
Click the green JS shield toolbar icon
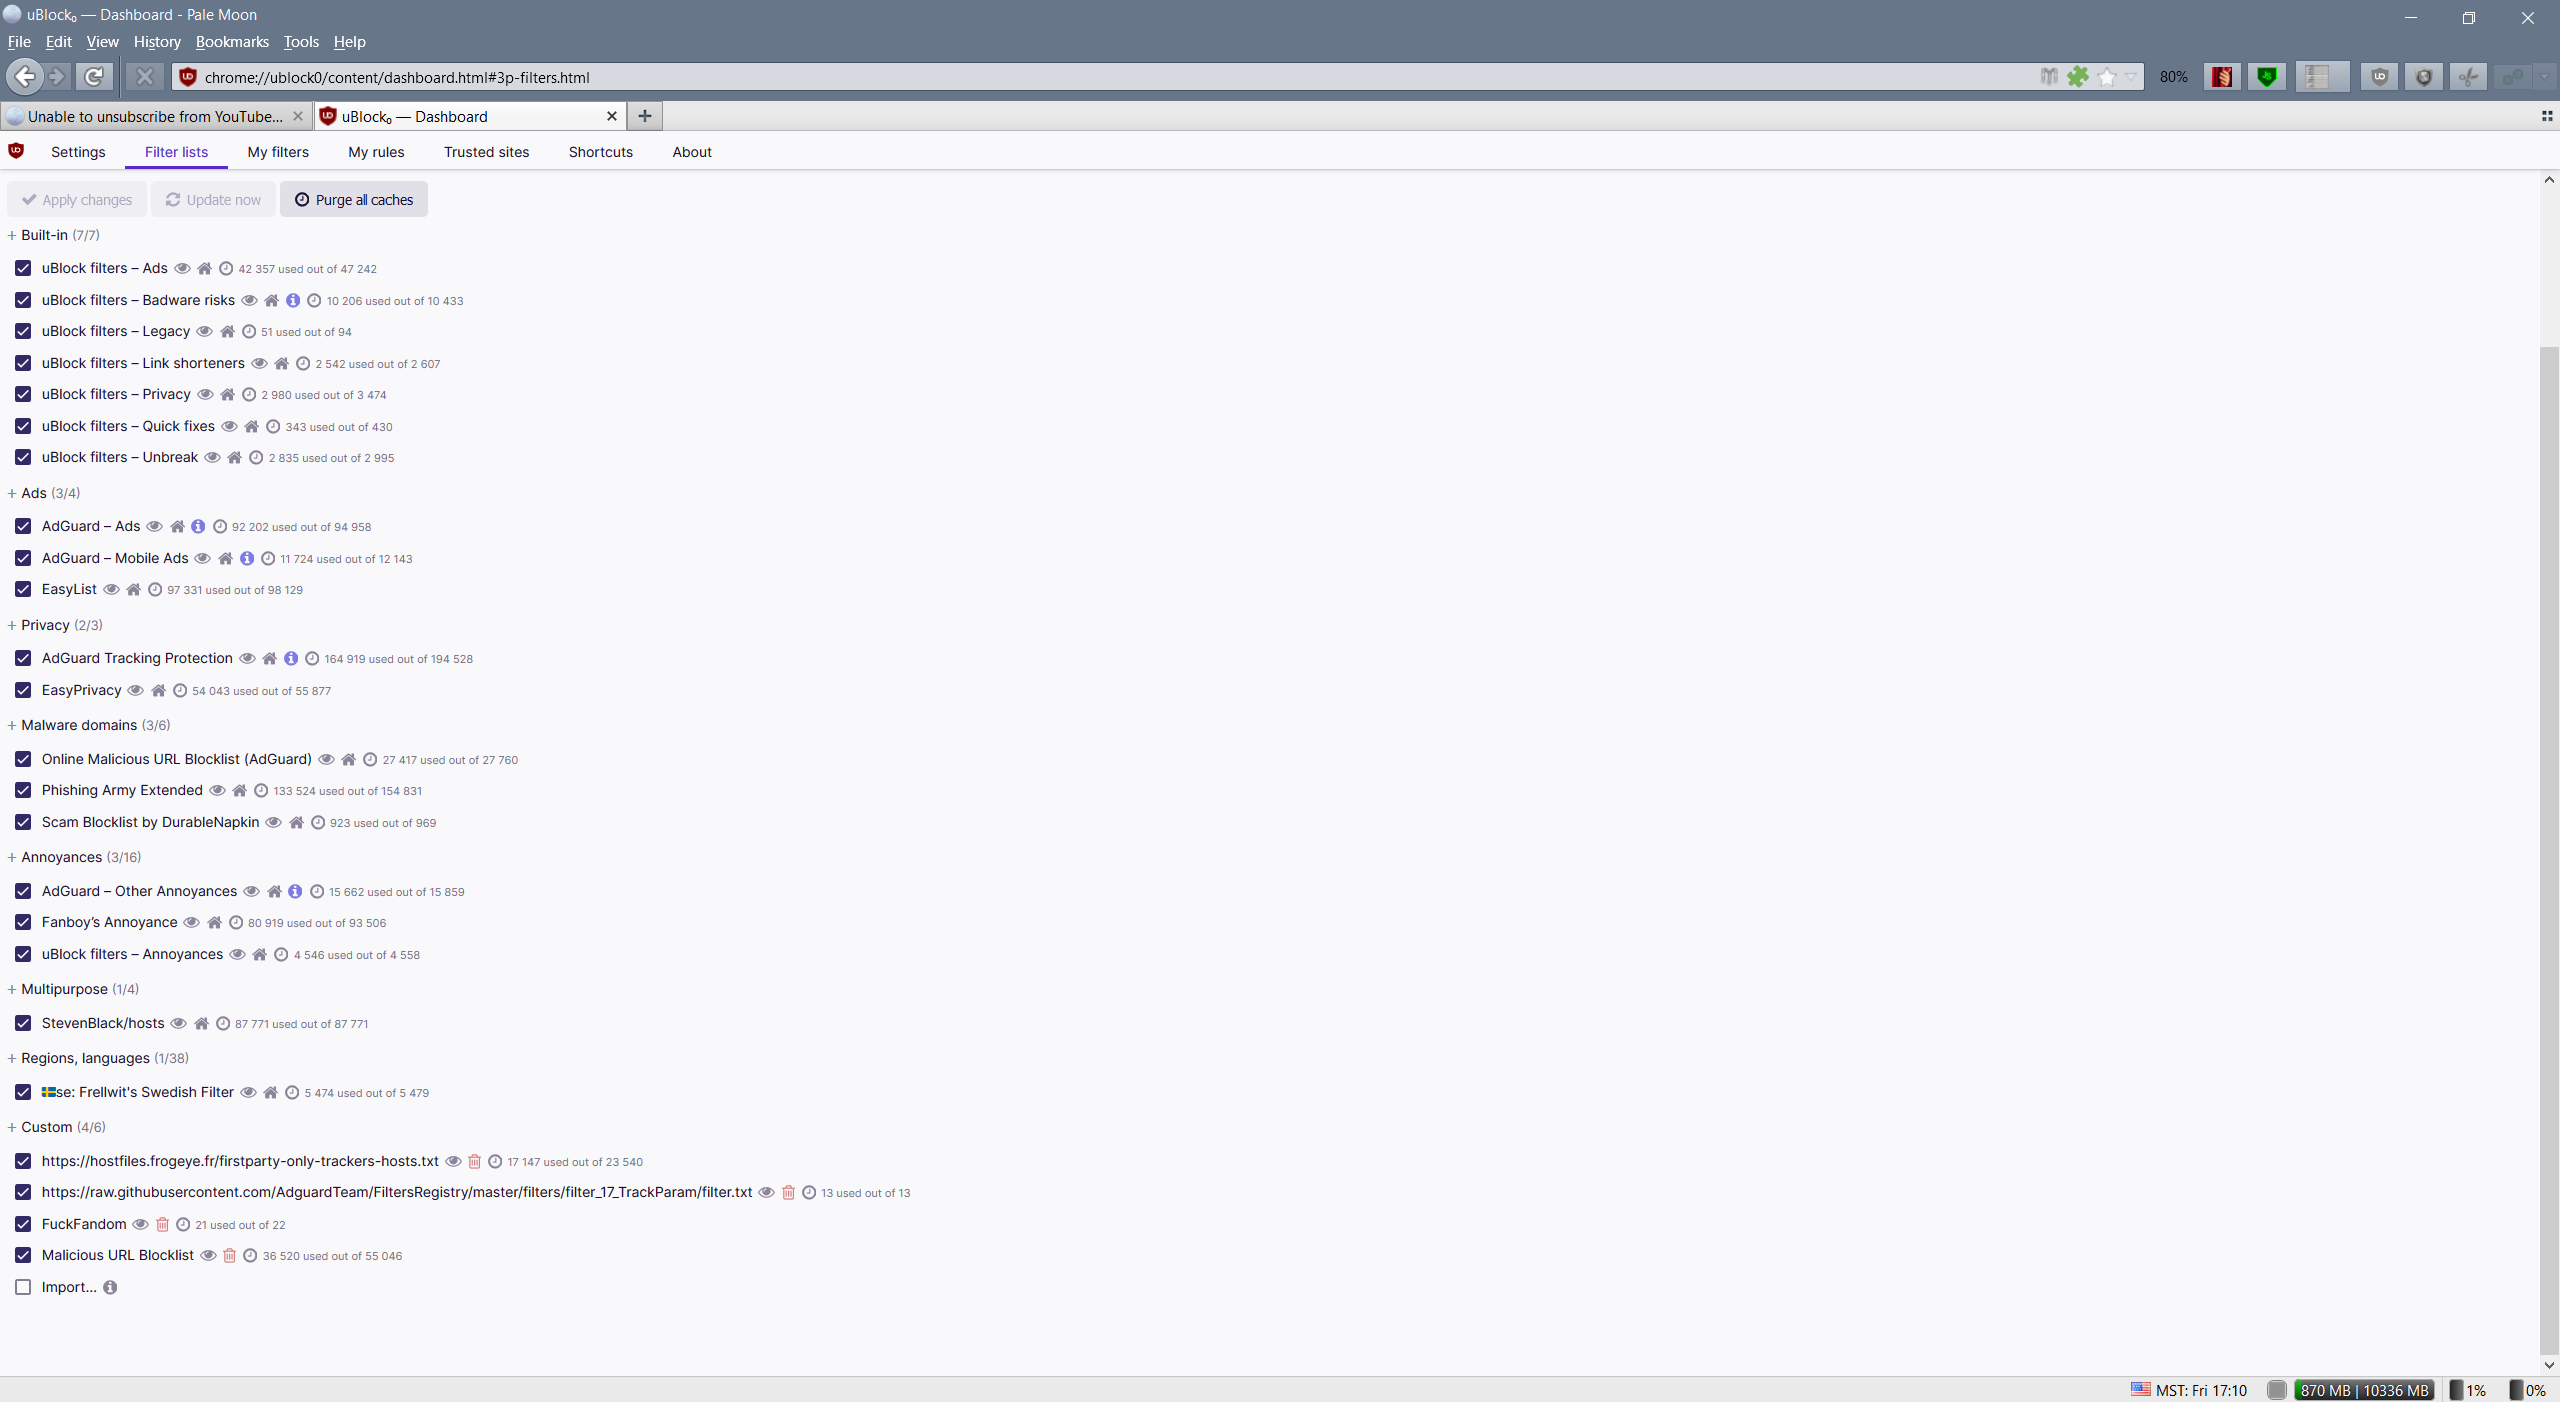(x=2267, y=77)
